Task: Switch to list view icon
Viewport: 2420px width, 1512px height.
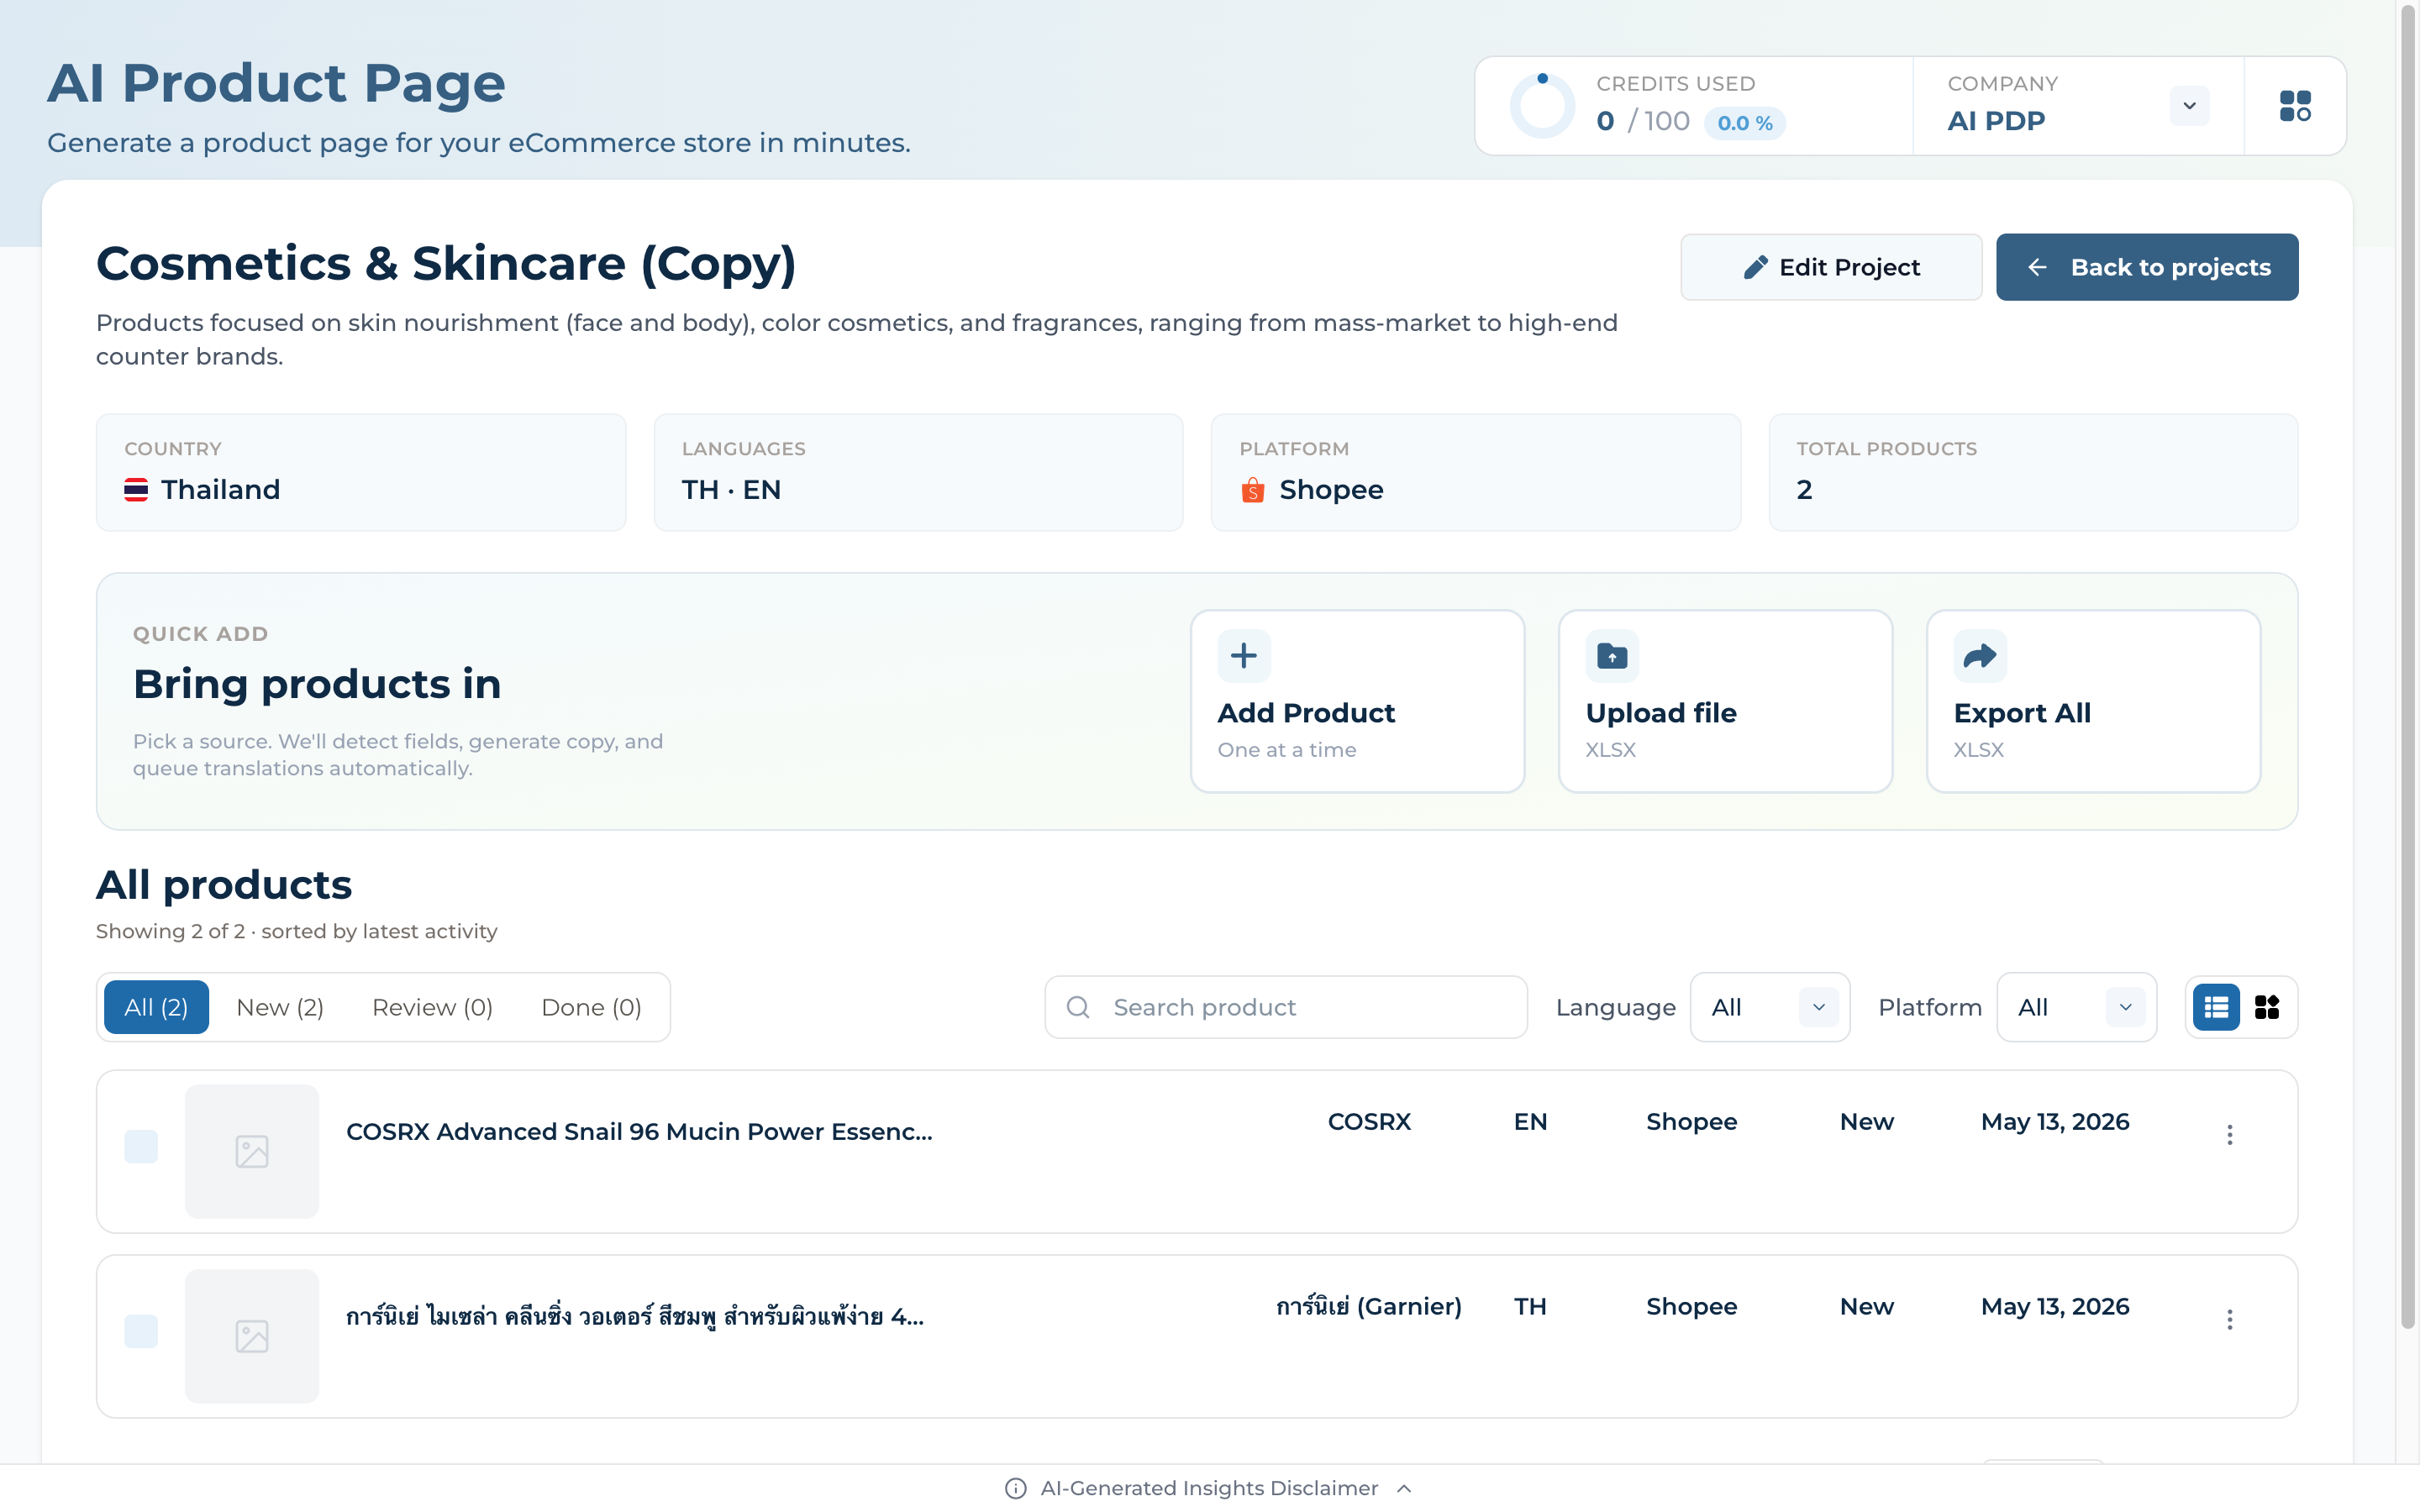Action: click(x=2216, y=1007)
